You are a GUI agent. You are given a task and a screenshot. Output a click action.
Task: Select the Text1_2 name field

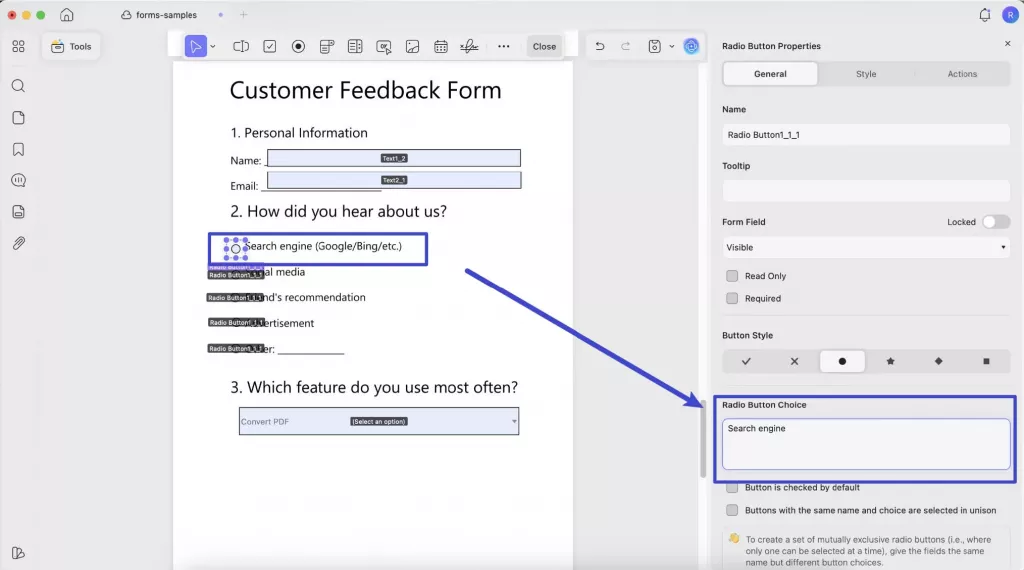click(394, 158)
